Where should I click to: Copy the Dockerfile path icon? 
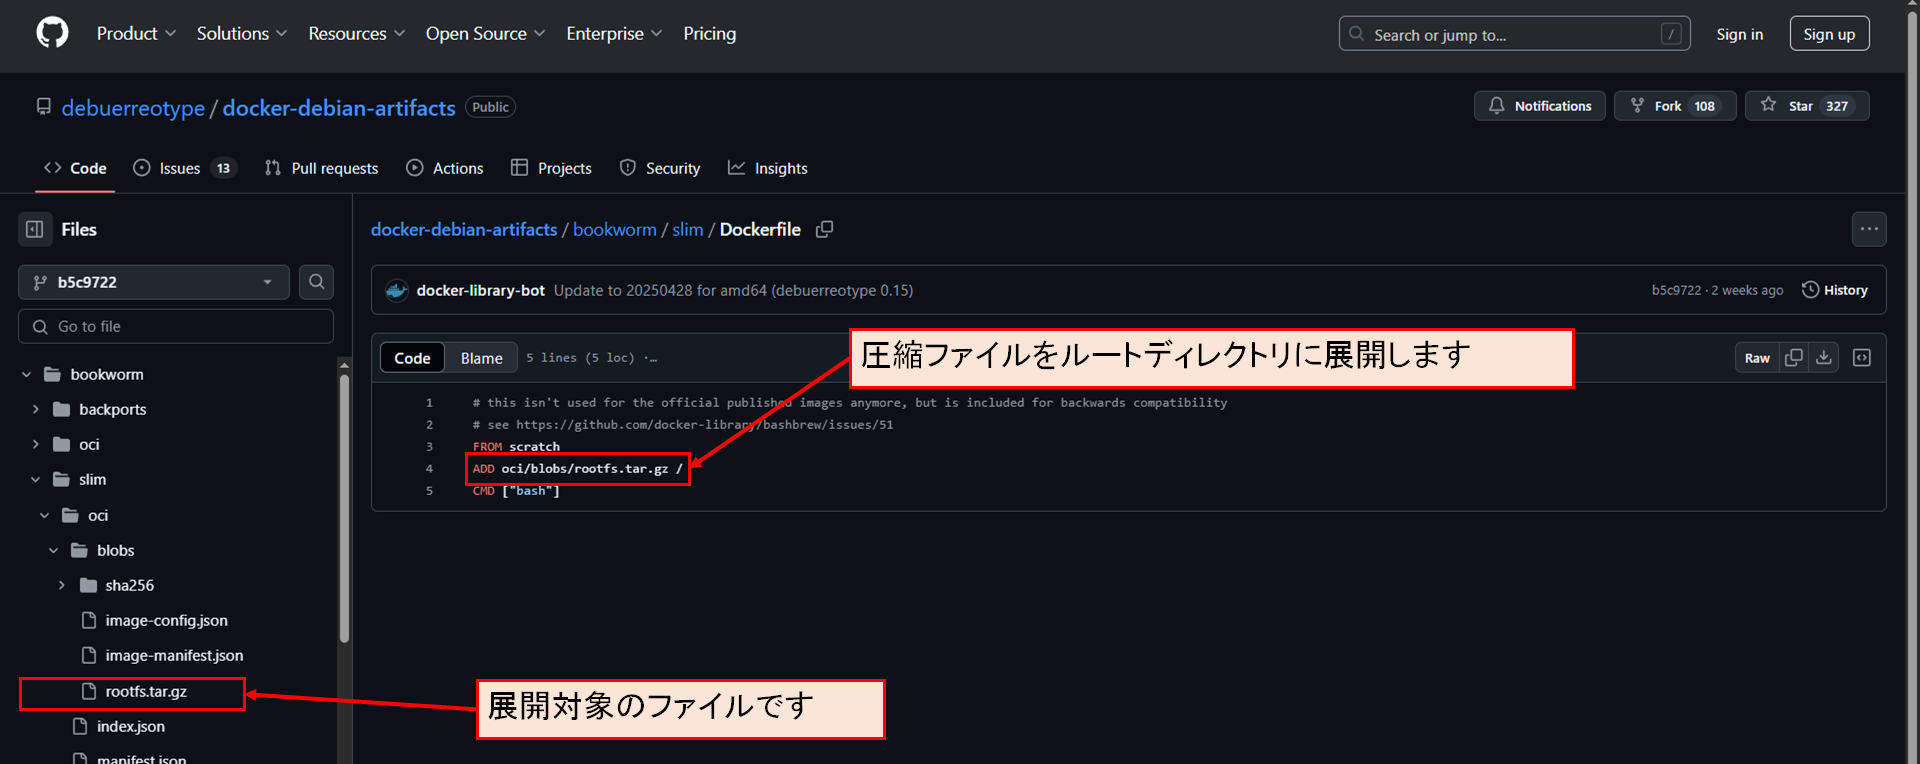tap(824, 229)
